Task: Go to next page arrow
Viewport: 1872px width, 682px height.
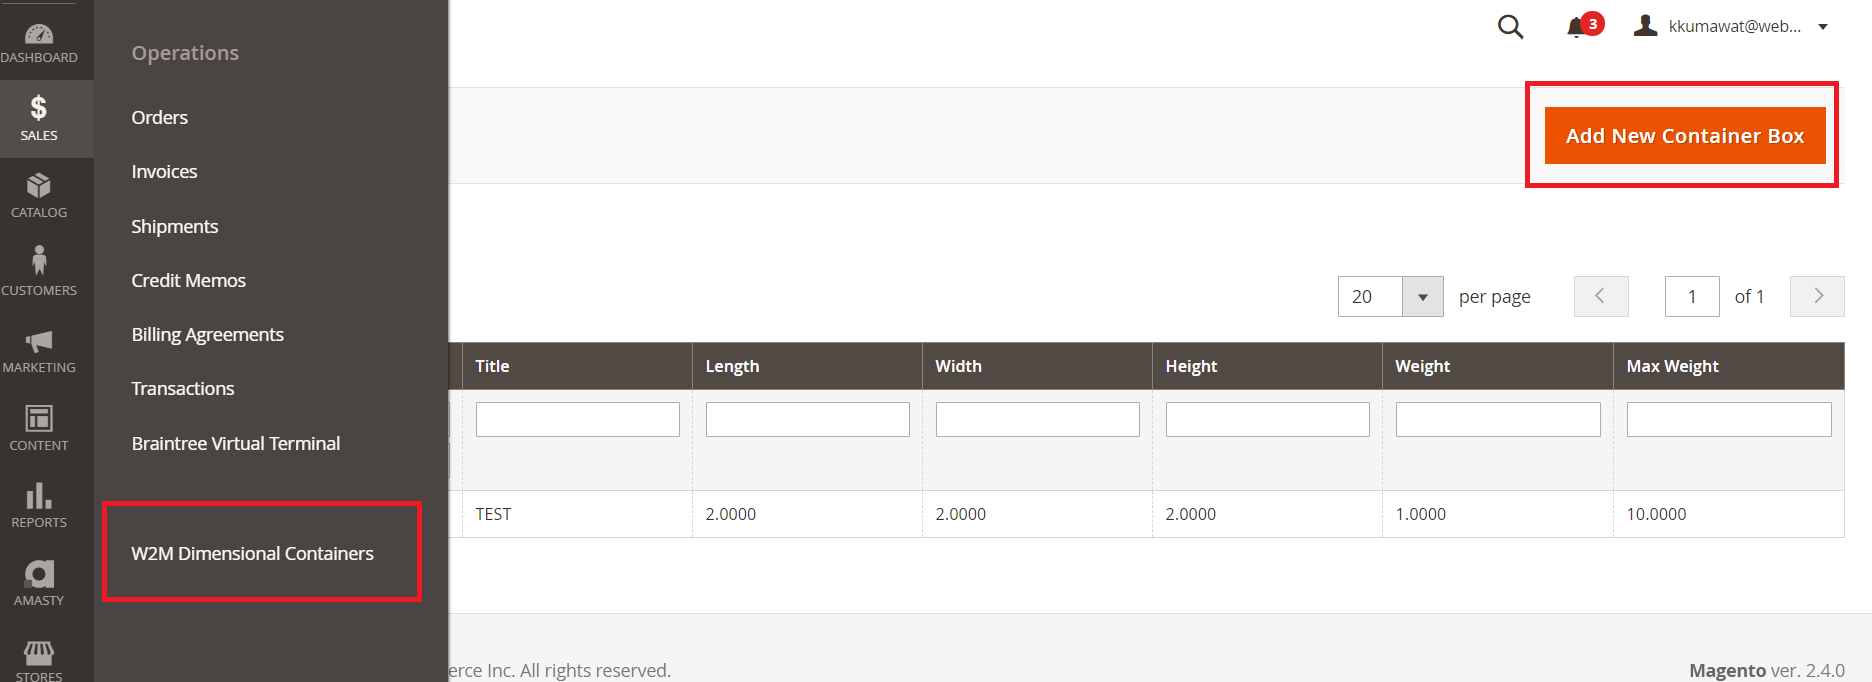Action: tap(1817, 296)
